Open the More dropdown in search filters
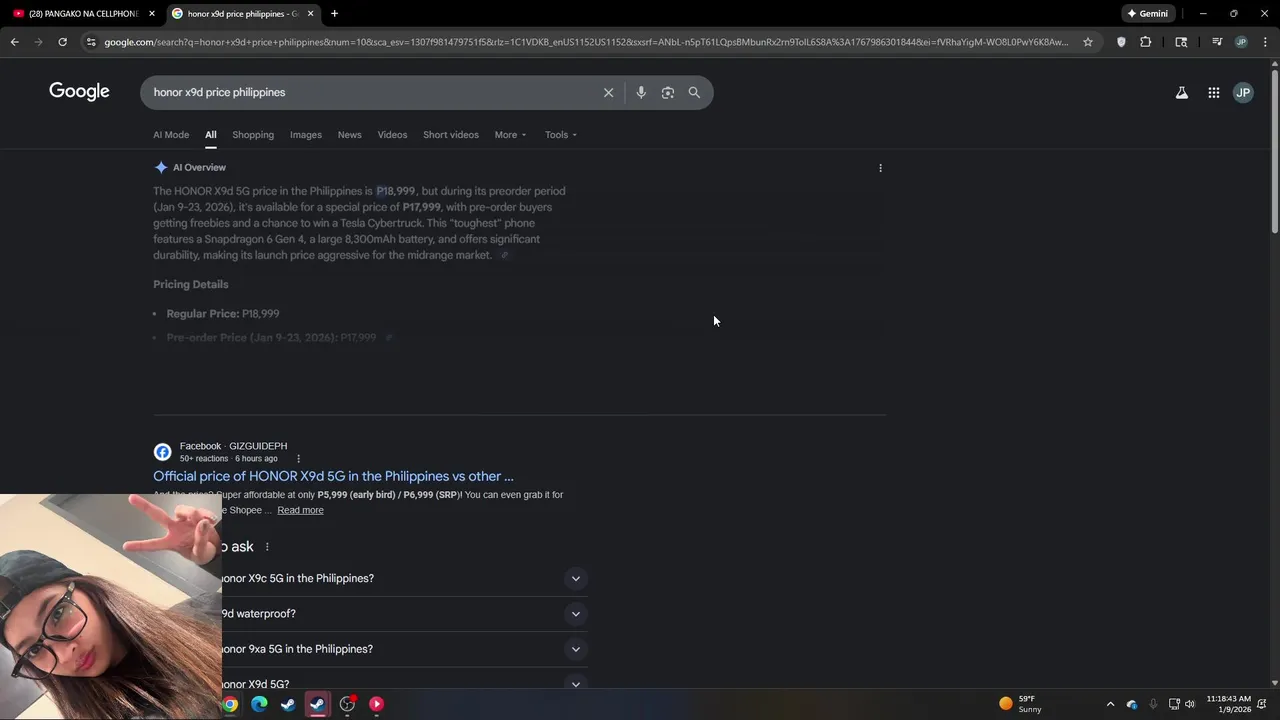Screen dimensions: 1280x720 510,135
